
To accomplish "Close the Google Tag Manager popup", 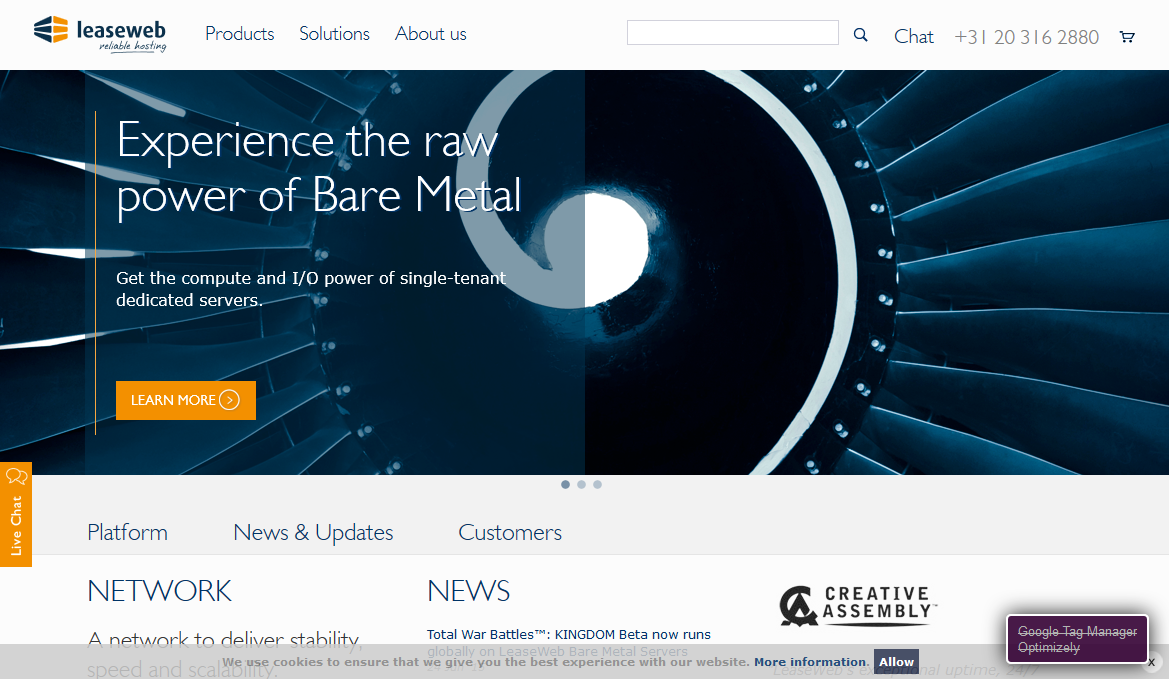I will click(1151, 662).
